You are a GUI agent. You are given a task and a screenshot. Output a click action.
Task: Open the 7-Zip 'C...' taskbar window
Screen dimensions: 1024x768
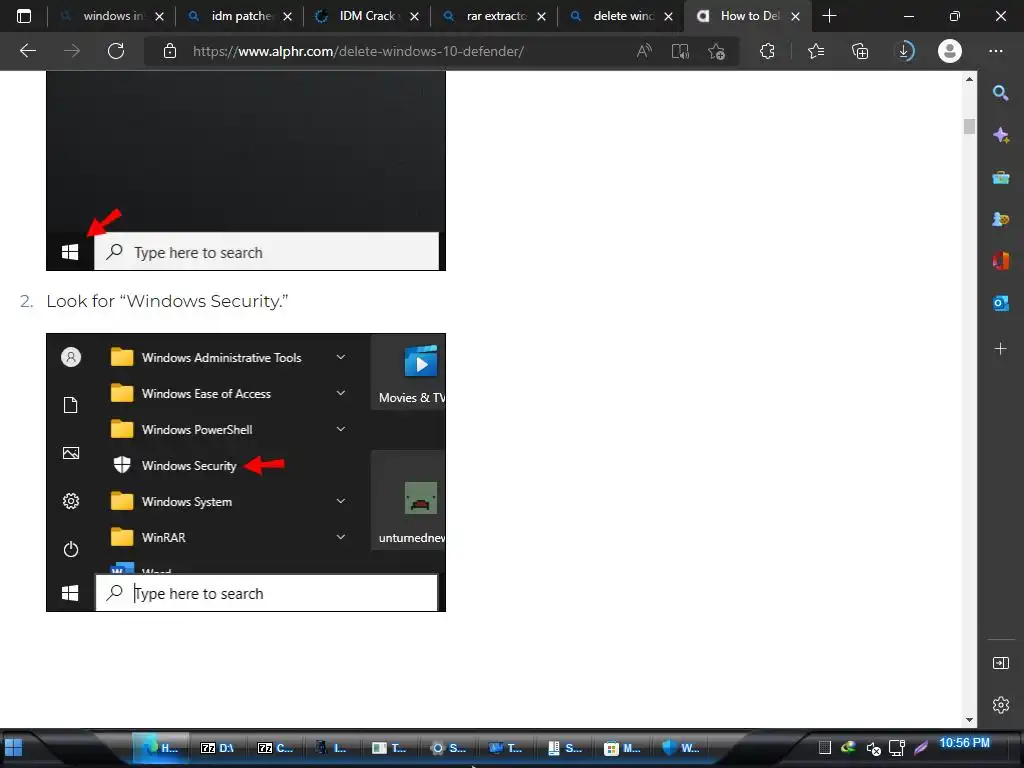(x=275, y=748)
